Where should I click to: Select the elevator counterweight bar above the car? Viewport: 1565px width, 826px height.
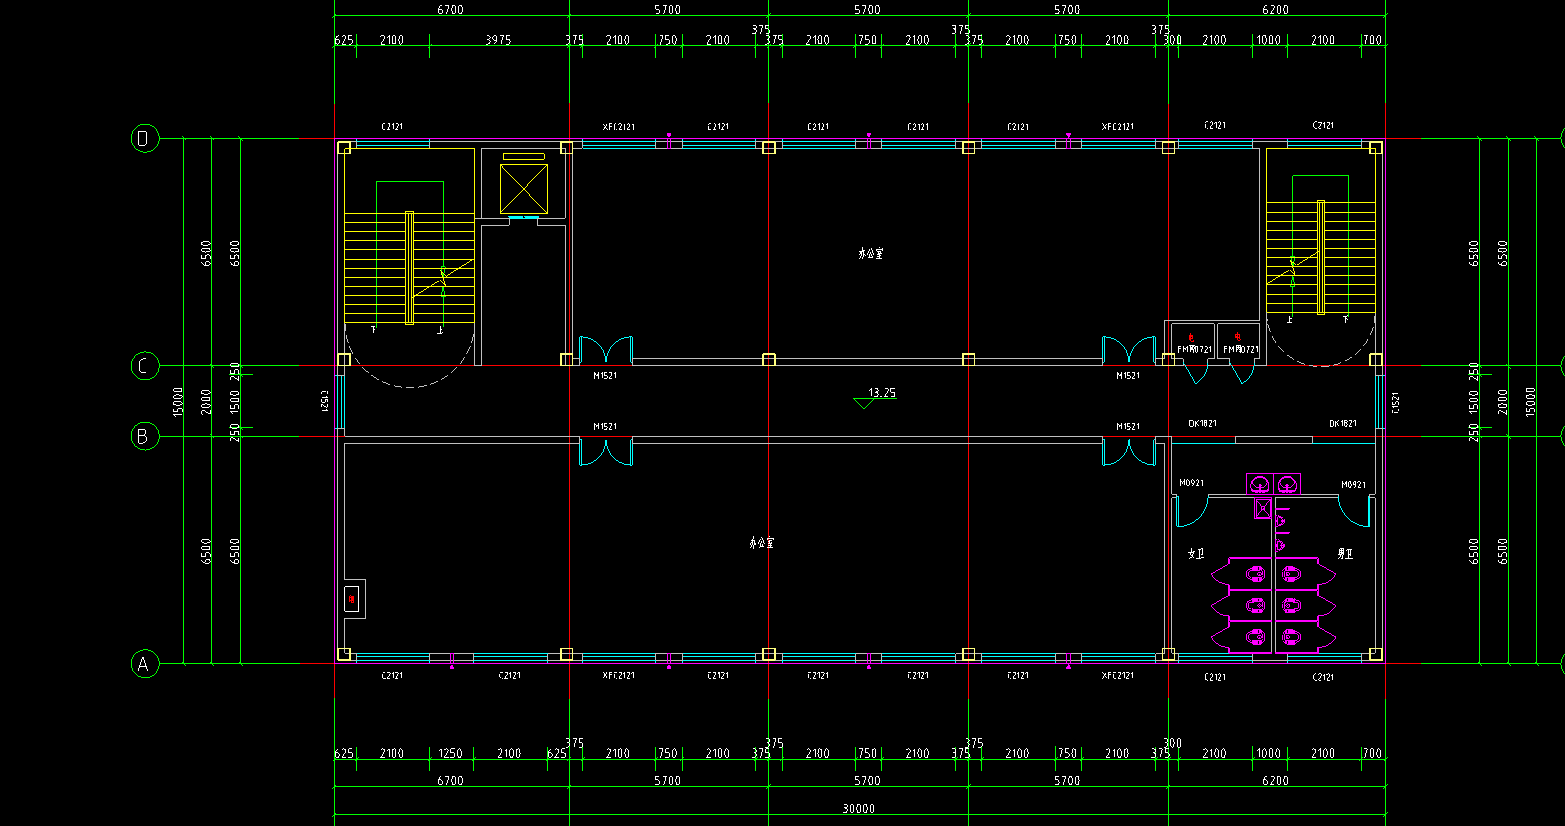click(524, 156)
